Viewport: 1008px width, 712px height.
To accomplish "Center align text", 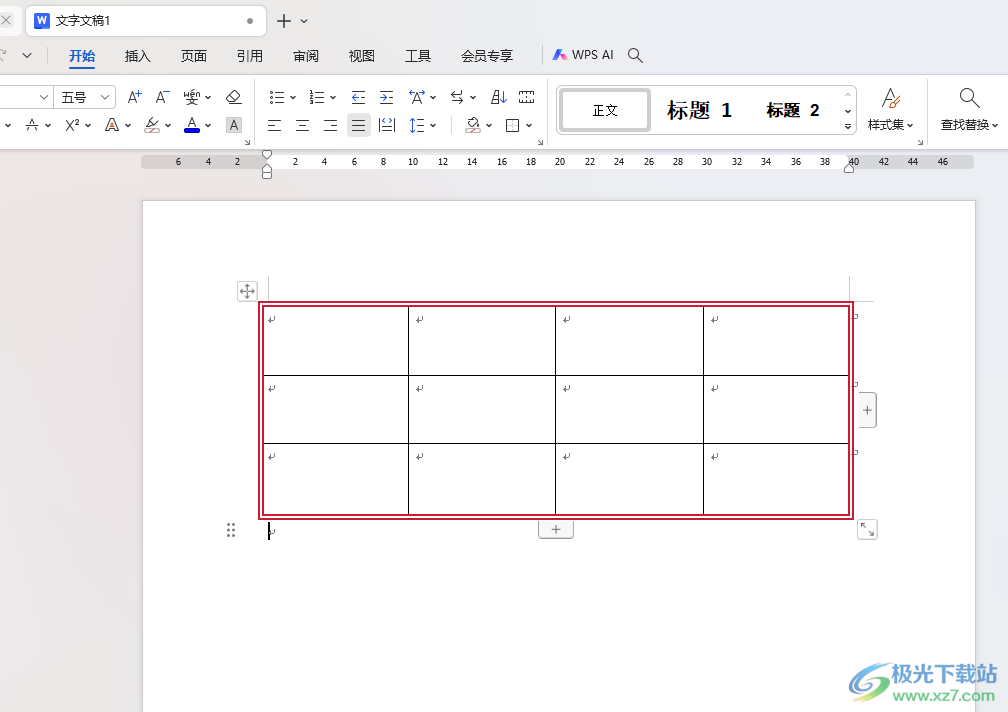I will coord(302,125).
